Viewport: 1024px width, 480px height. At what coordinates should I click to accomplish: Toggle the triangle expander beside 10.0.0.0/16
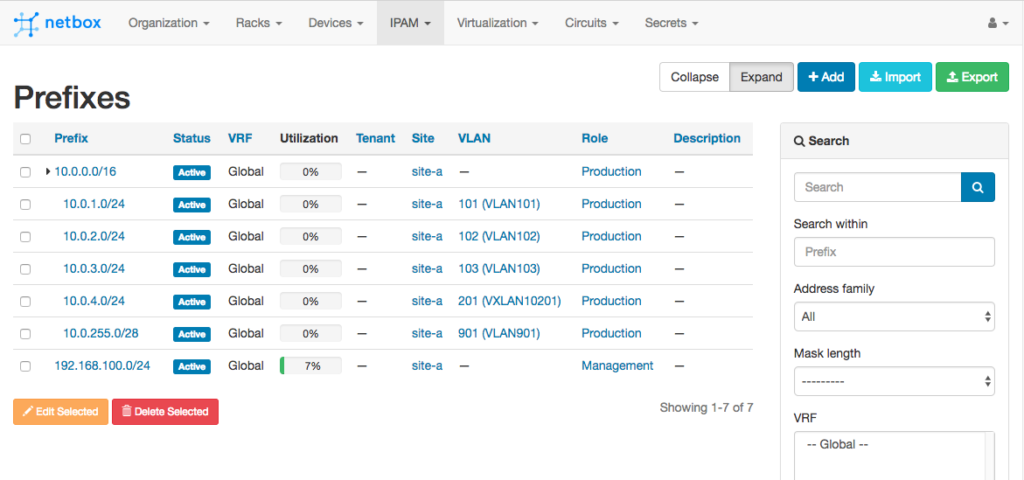coord(48,172)
